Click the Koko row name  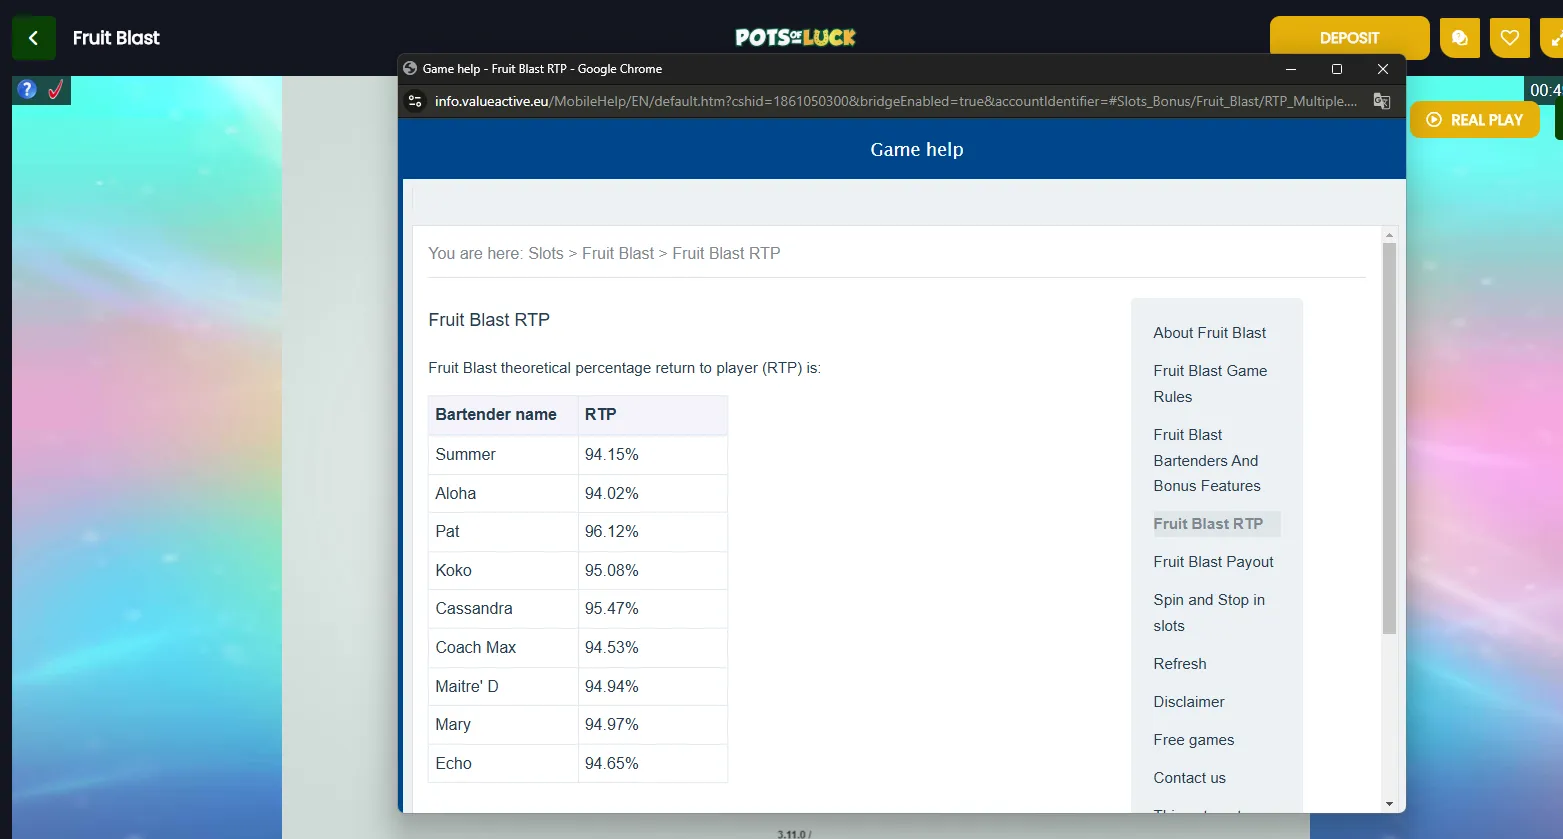tap(453, 571)
